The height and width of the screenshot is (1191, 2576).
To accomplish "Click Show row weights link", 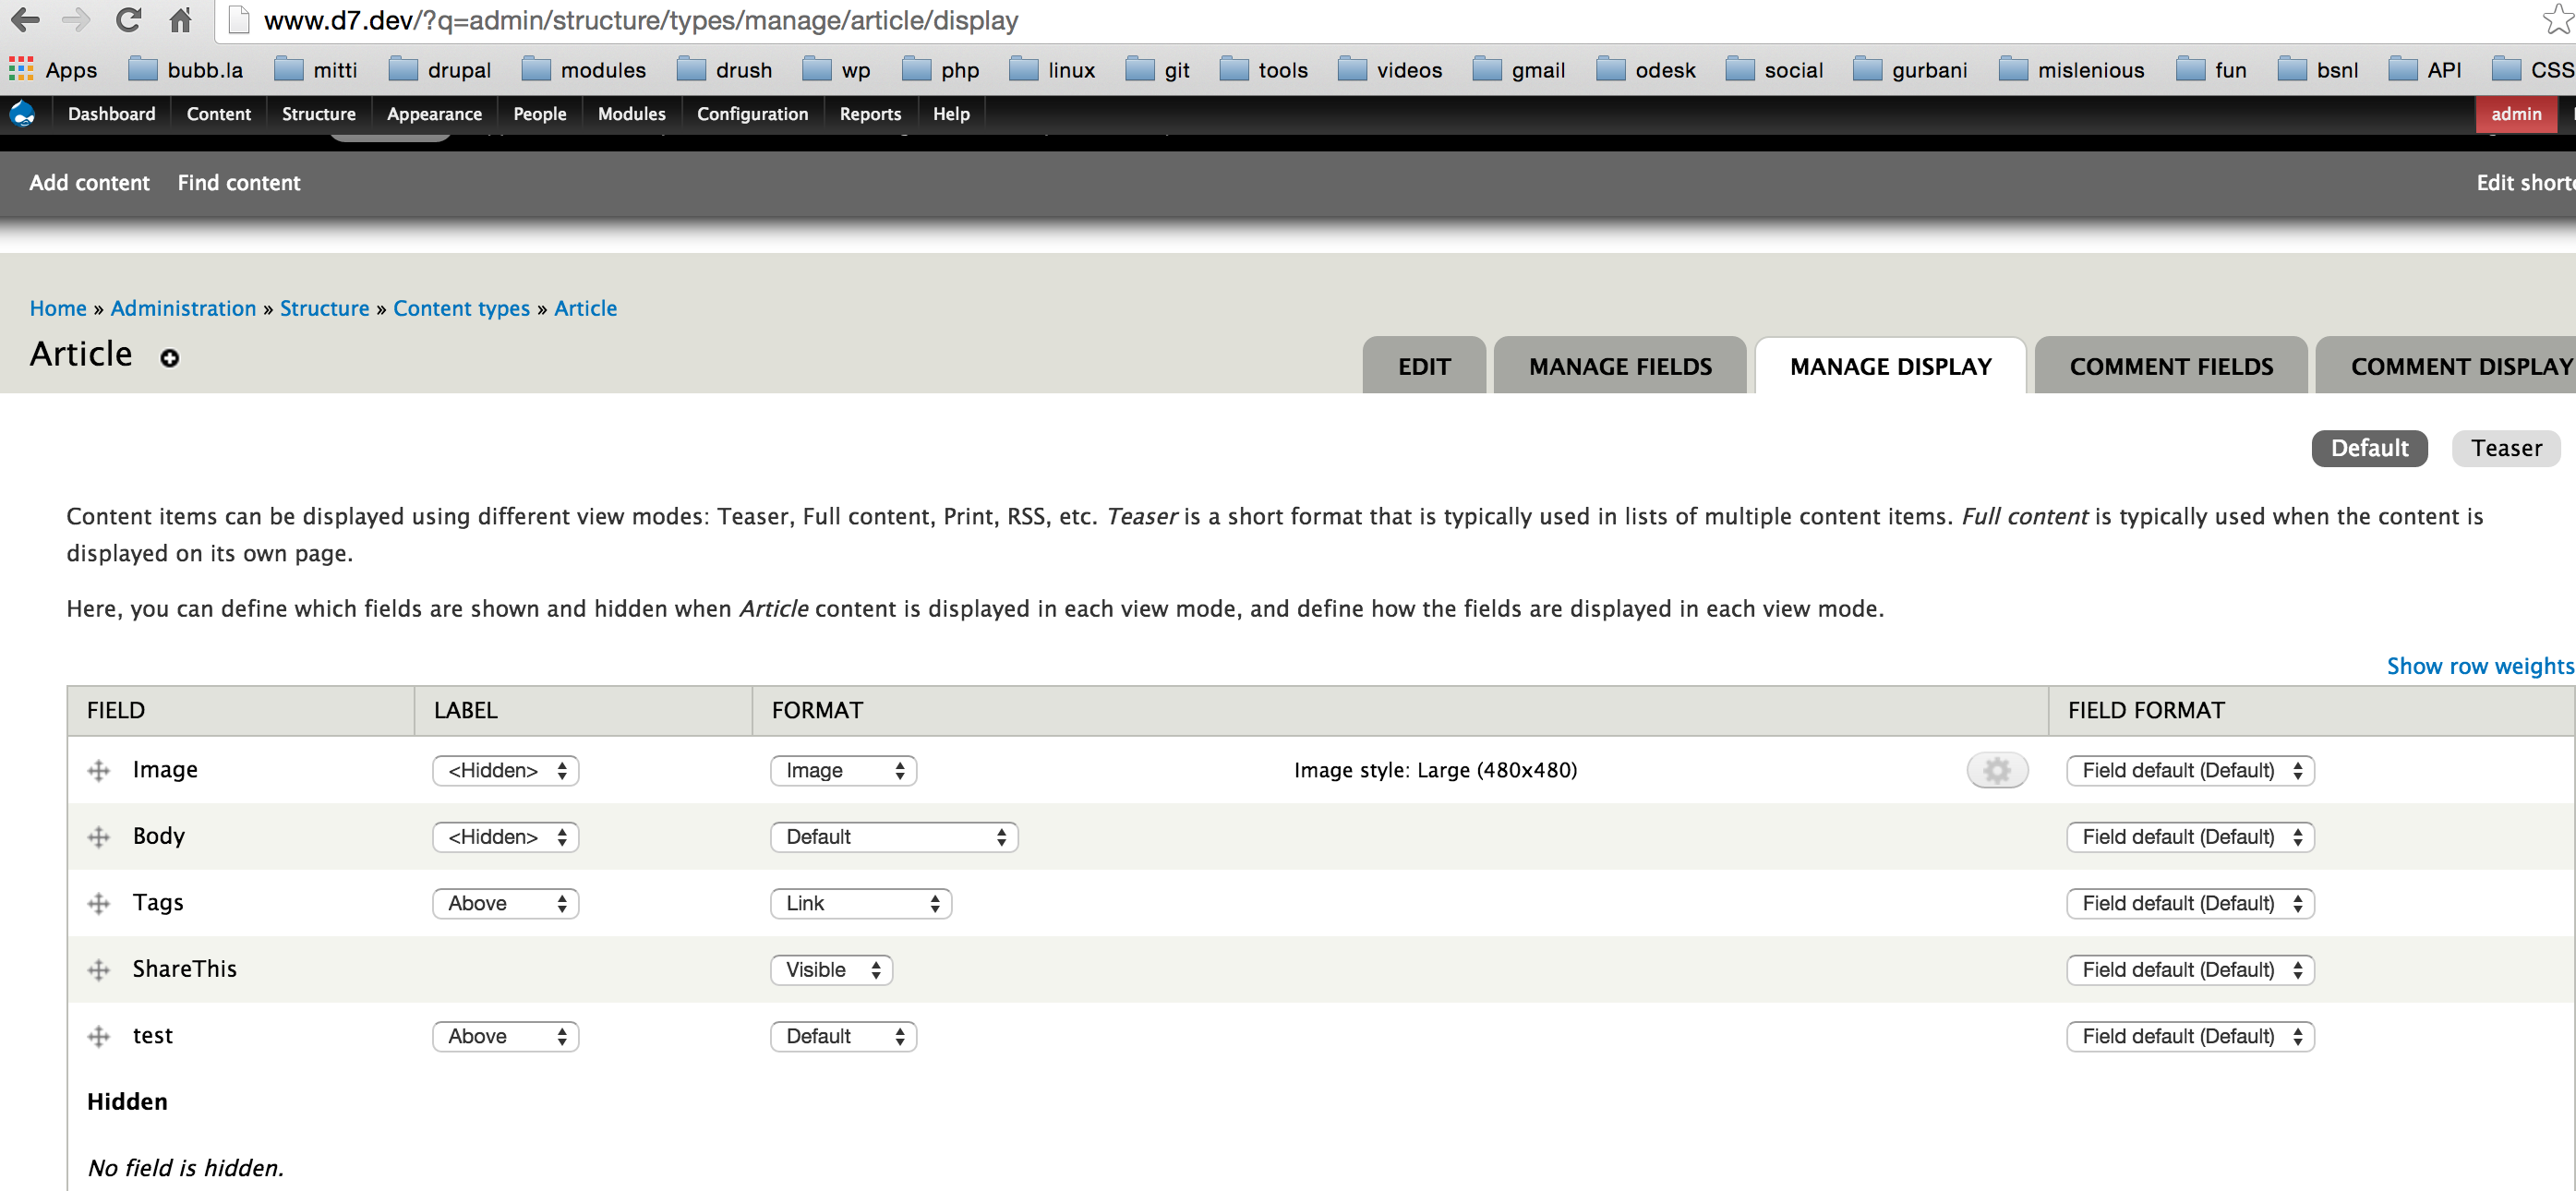I will coord(2481,666).
